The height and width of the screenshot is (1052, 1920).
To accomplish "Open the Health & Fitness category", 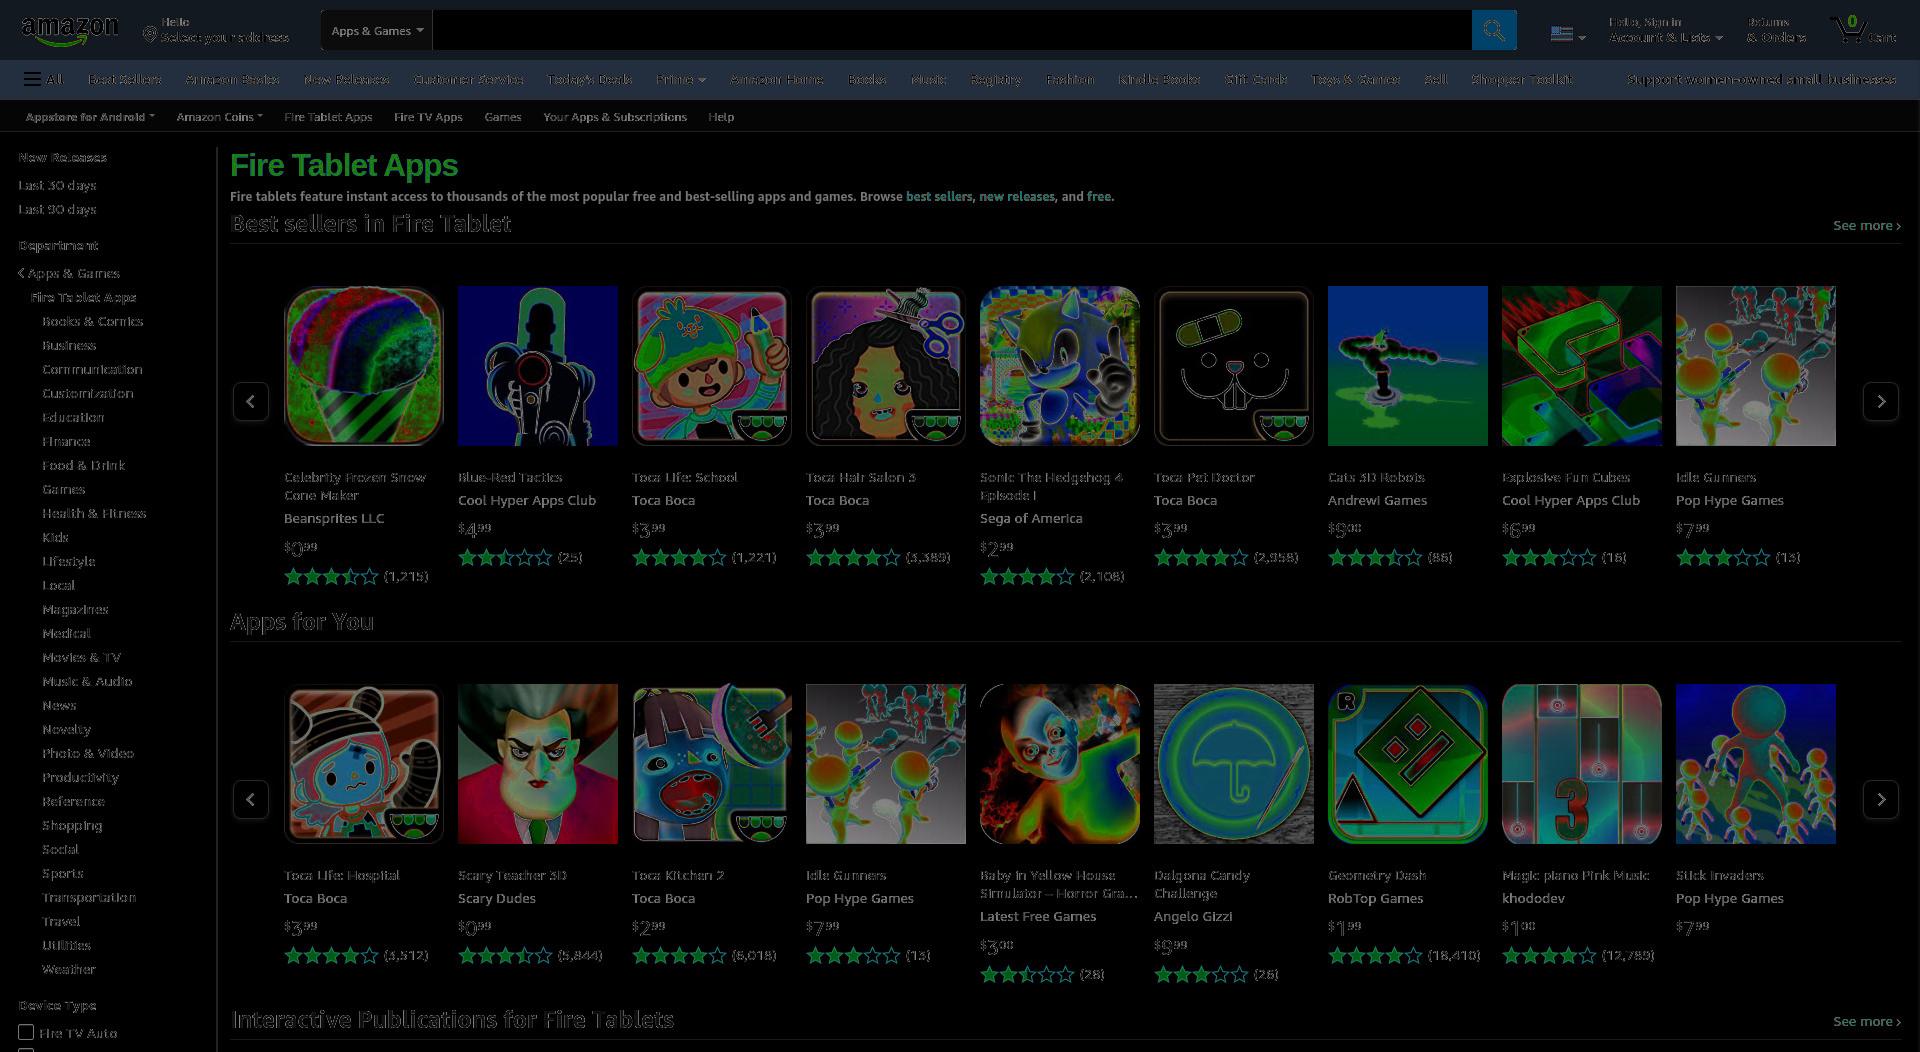I will (x=94, y=513).
